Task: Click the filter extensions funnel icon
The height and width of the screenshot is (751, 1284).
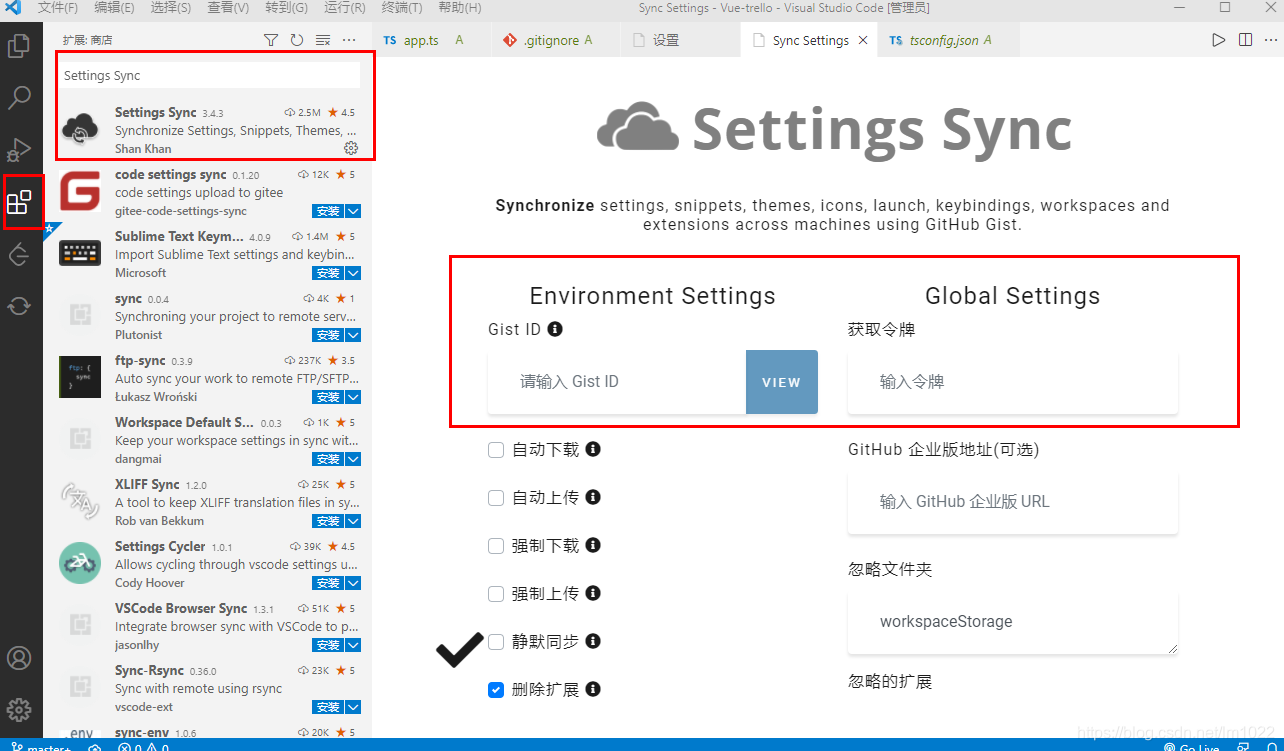Action: click(x=271, y=40)
